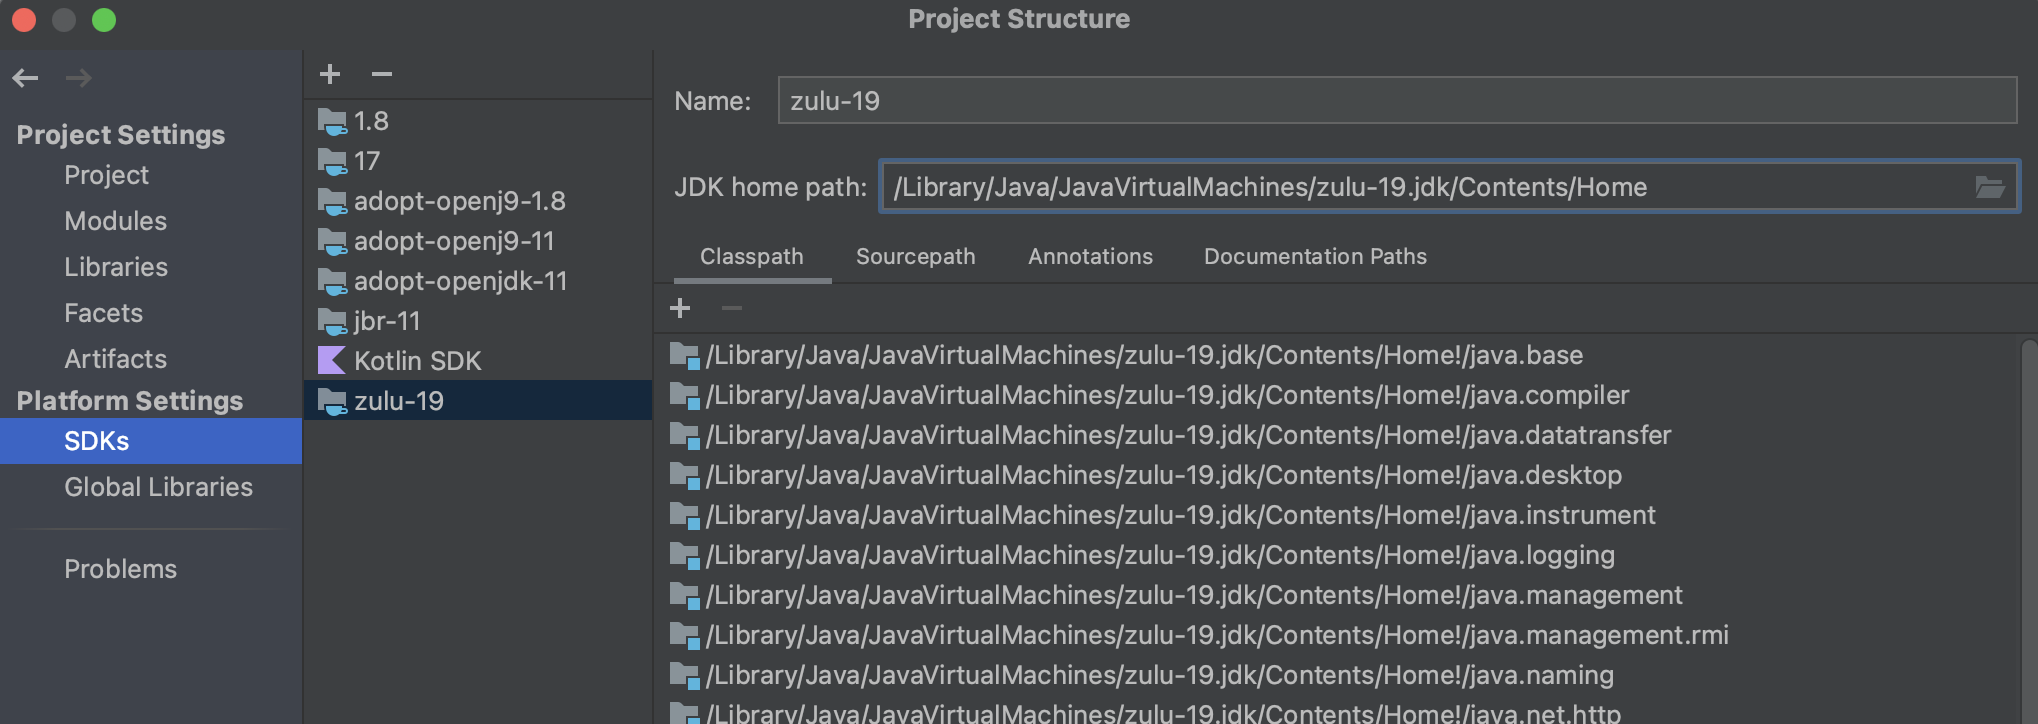Viewport: 2038px width, 724px height.
Task: Click the JDK icon beside 17
Action: [x=332, y=161]
